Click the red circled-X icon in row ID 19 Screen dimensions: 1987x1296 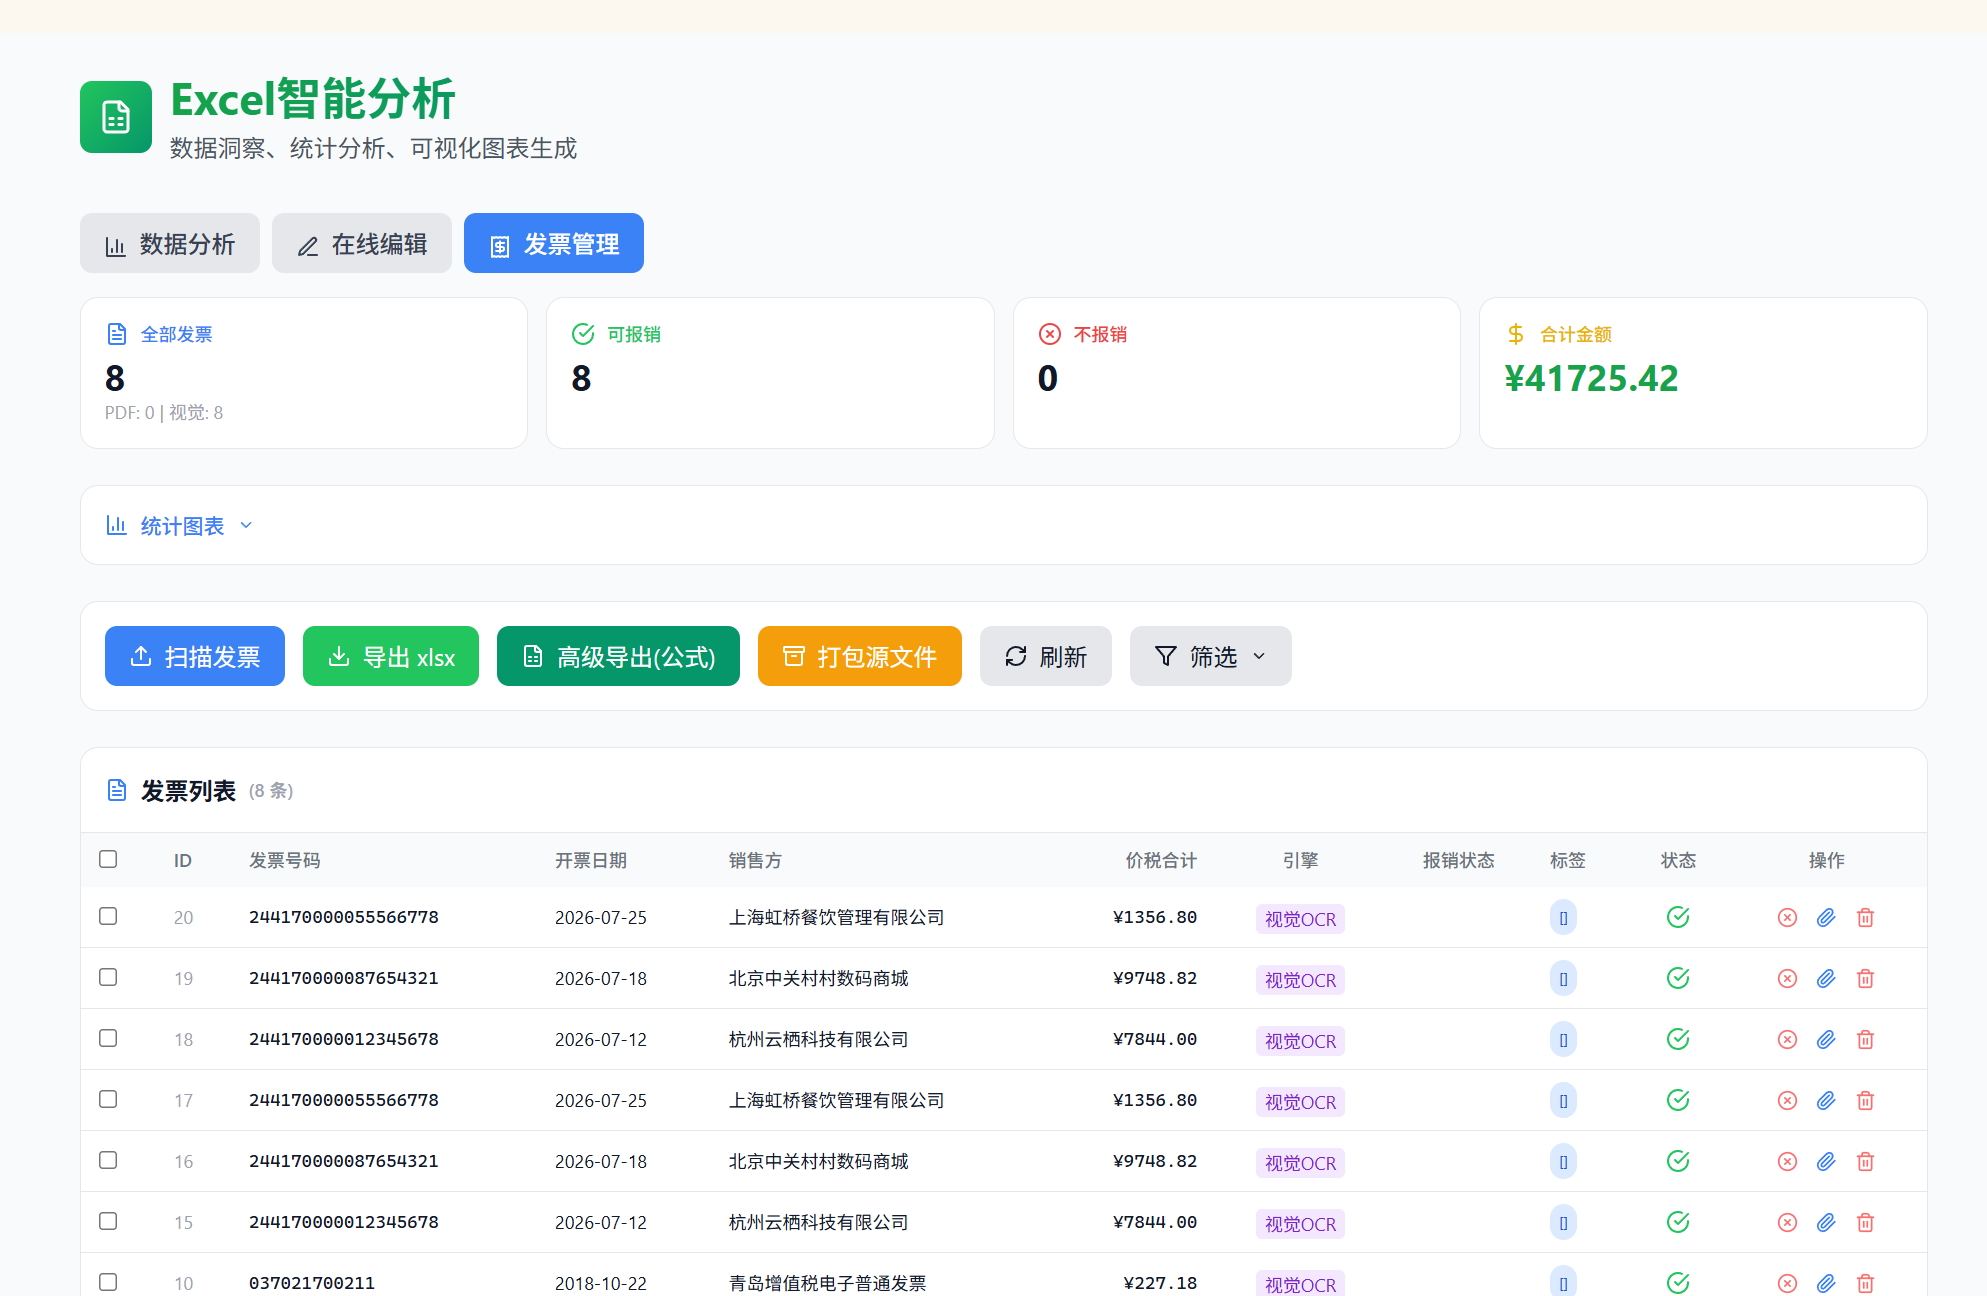[x=1787, y=979]
